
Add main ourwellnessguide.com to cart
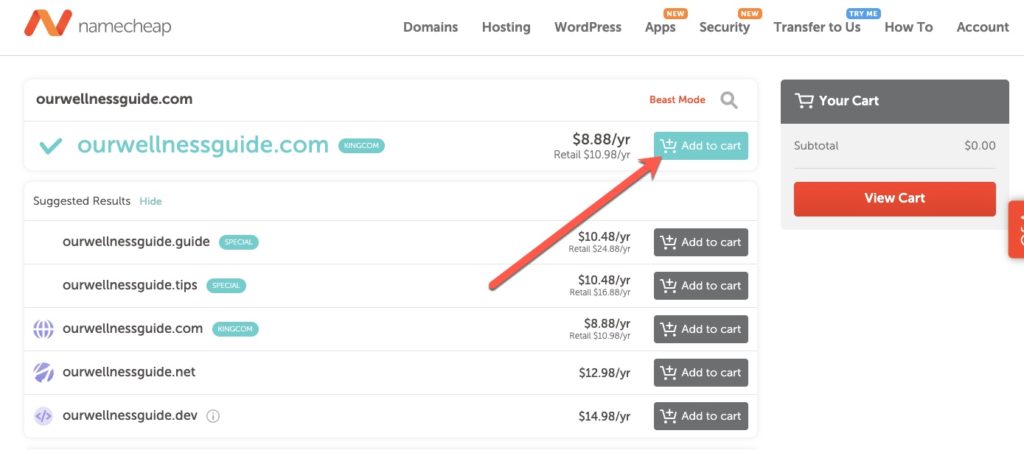tap(701, 146)
